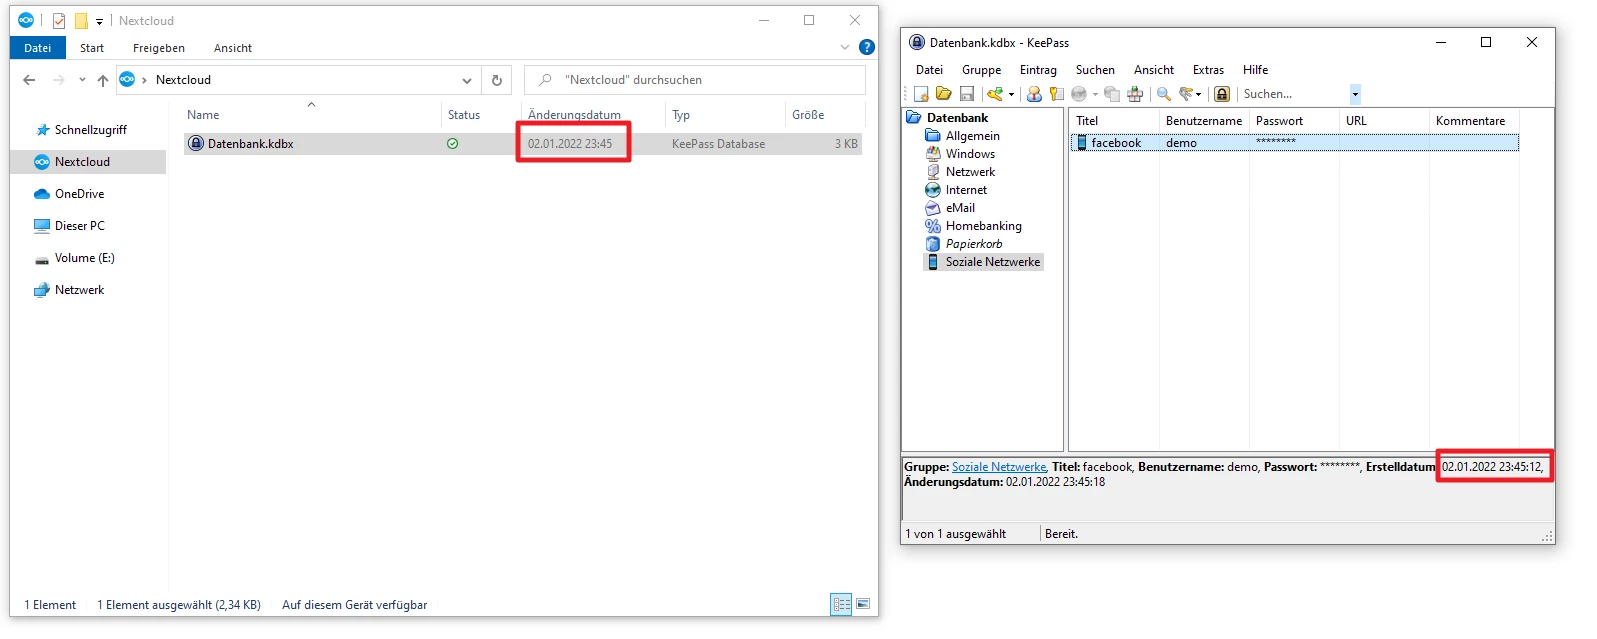Open the Ansicht menu in KeePass
Viewport: 1597px width, 639px height.
point(1154,70)
